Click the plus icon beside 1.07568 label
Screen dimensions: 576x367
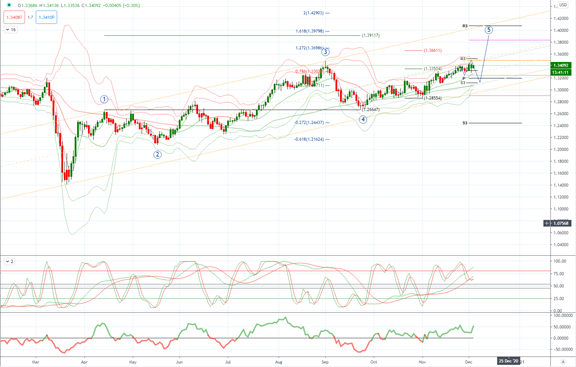point(547,223)
